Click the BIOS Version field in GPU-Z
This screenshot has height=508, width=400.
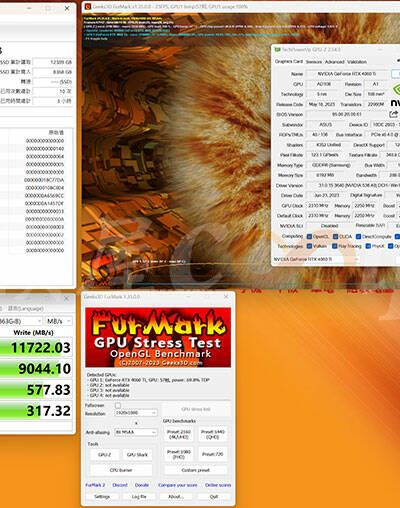[347, 114]
